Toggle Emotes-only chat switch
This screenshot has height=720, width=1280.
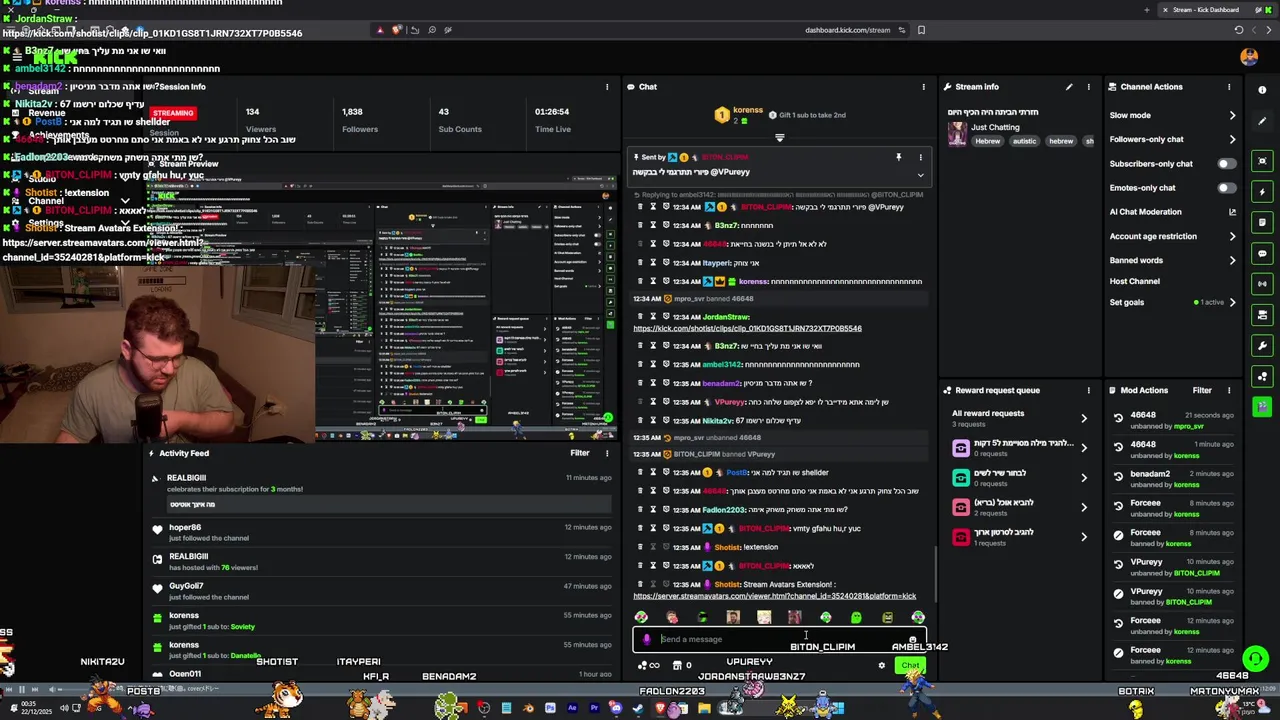(1226, 188)
